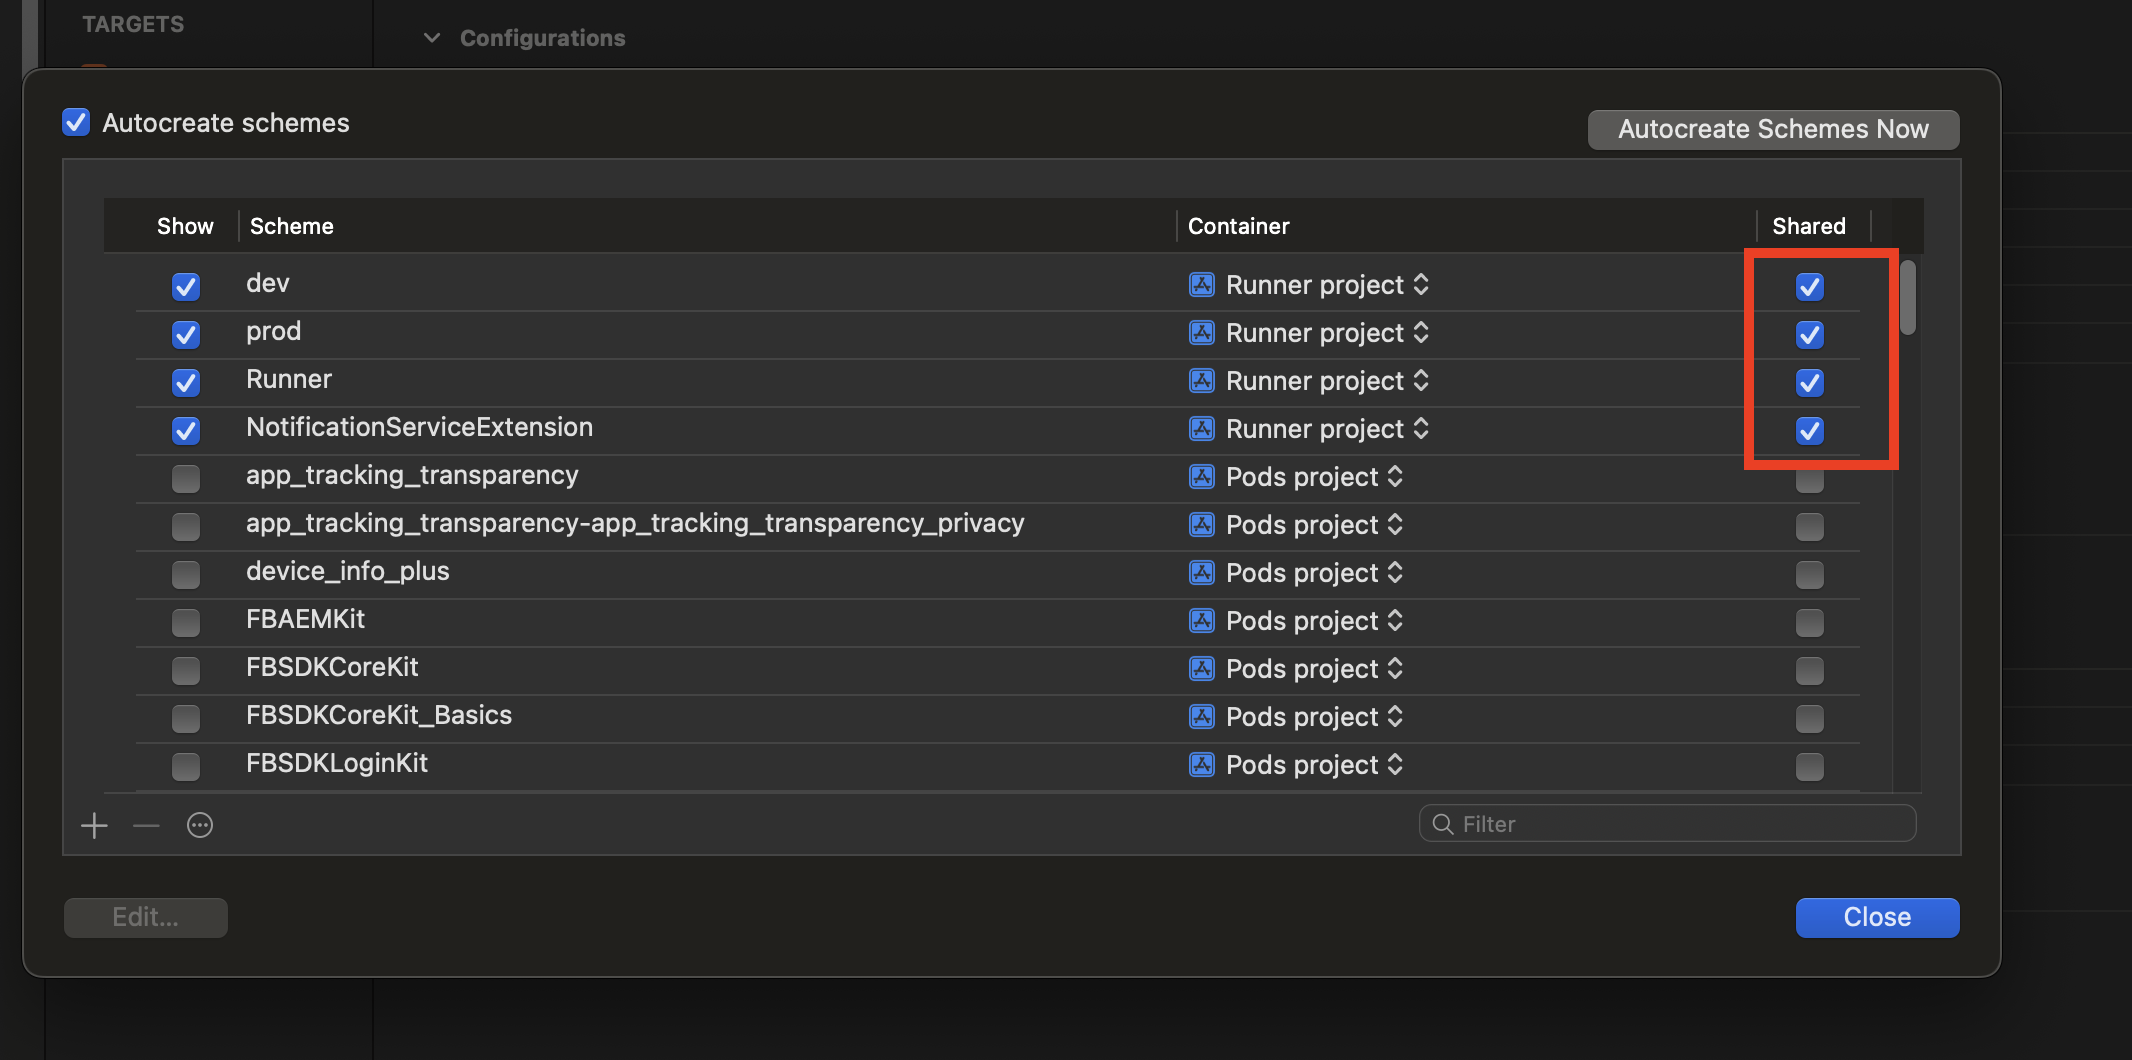
Task: Collapse the Configurations section chevron
Action: pos(432,38)
